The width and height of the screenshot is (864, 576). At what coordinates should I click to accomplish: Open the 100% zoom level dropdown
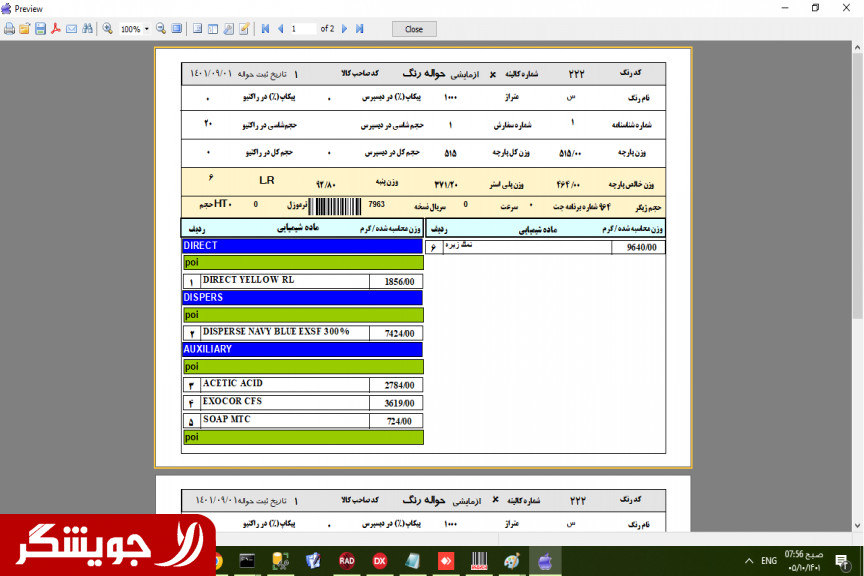pos(146,29)
